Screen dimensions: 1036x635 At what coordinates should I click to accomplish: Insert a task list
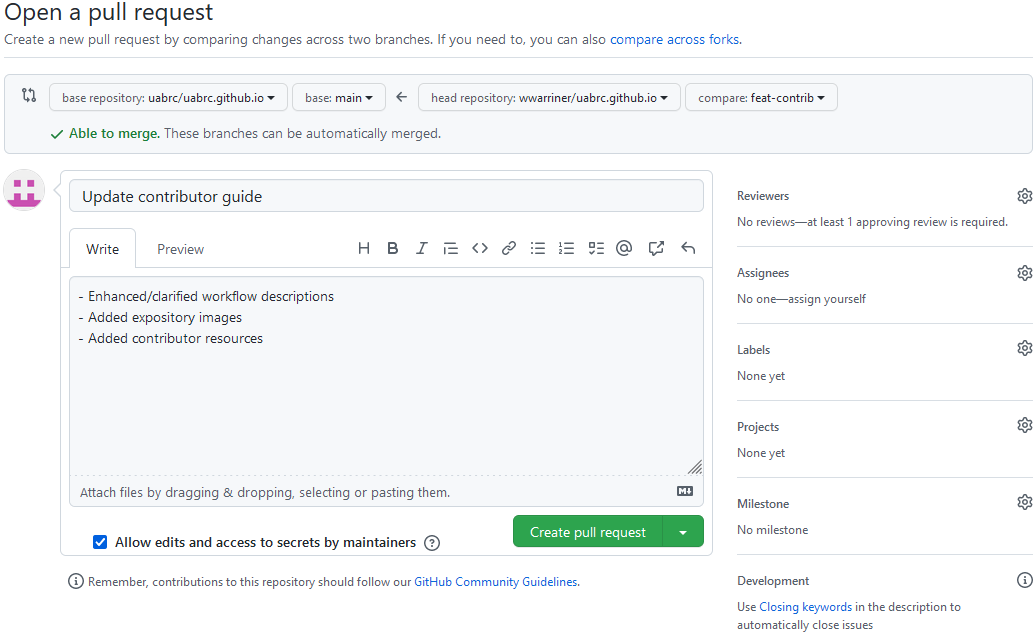596,249
